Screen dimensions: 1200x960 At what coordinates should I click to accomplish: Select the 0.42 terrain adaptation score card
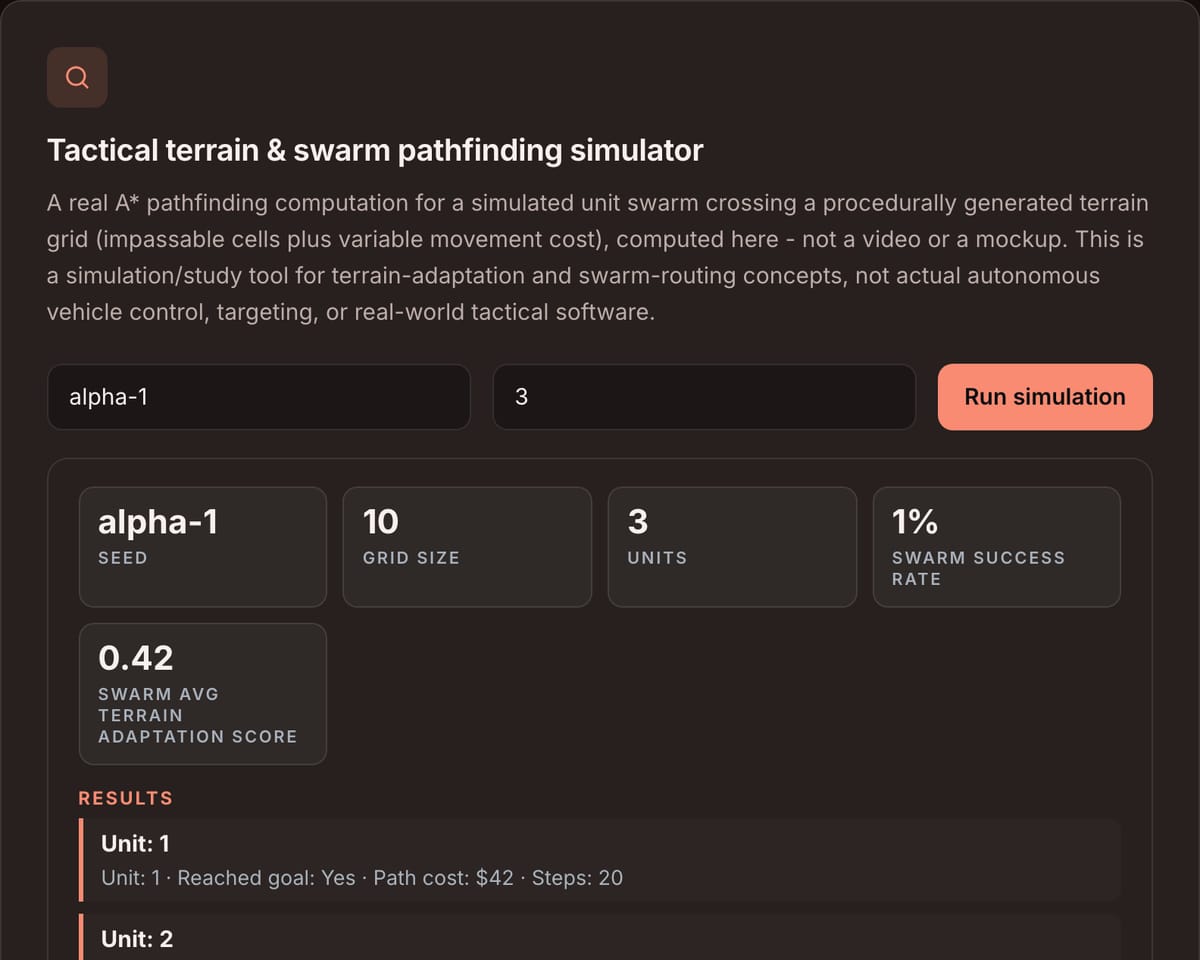[x=203, y=694]
